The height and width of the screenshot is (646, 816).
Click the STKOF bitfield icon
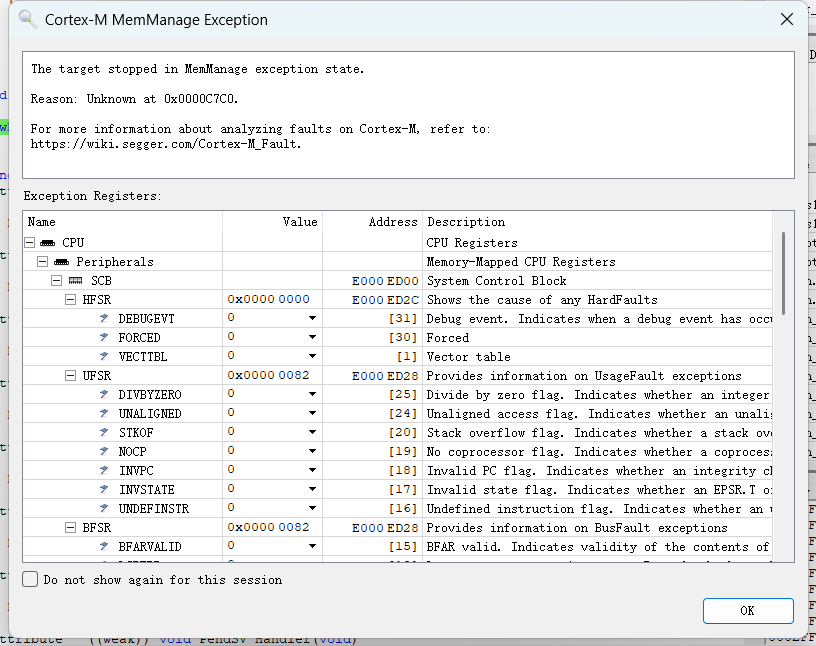pyautogui.click(x=104, y=433)
